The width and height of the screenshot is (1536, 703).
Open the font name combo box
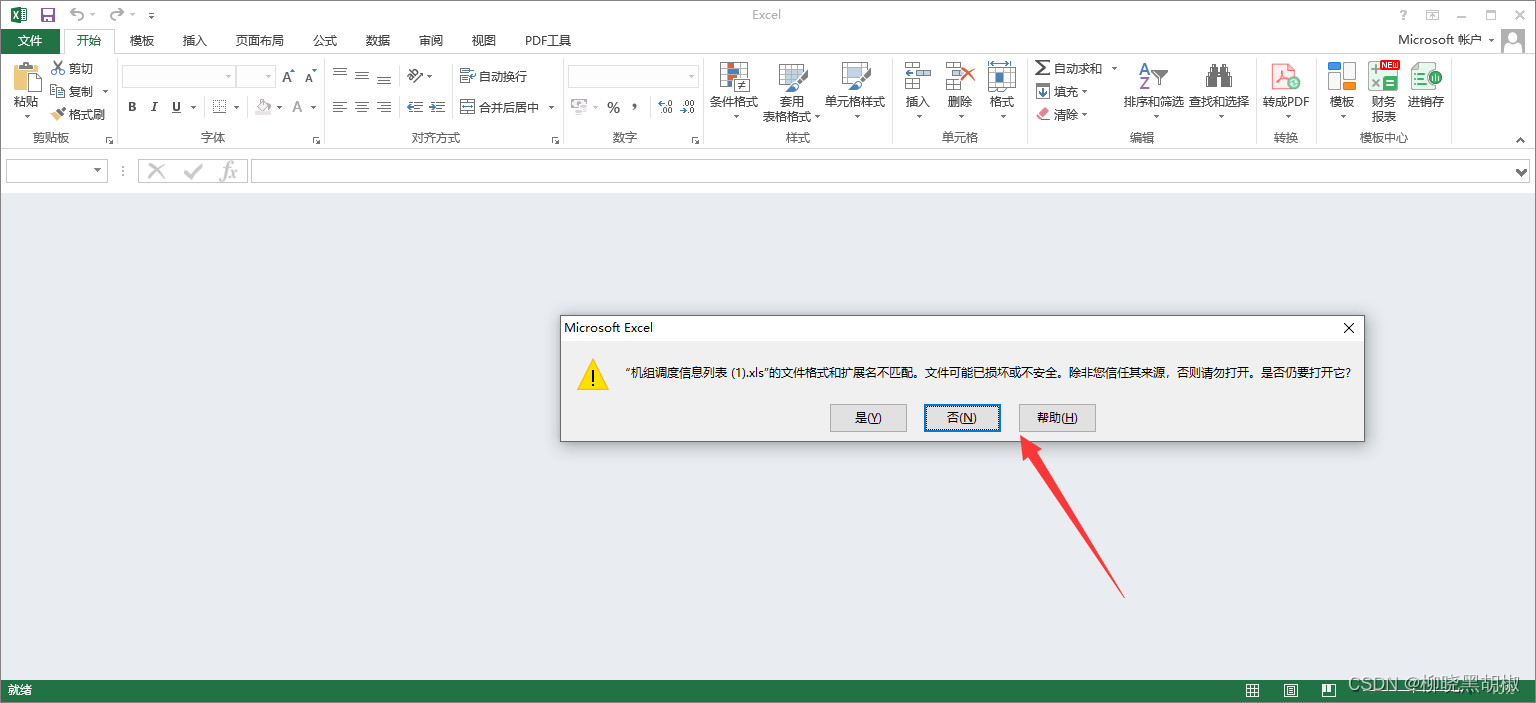(179, 76)
